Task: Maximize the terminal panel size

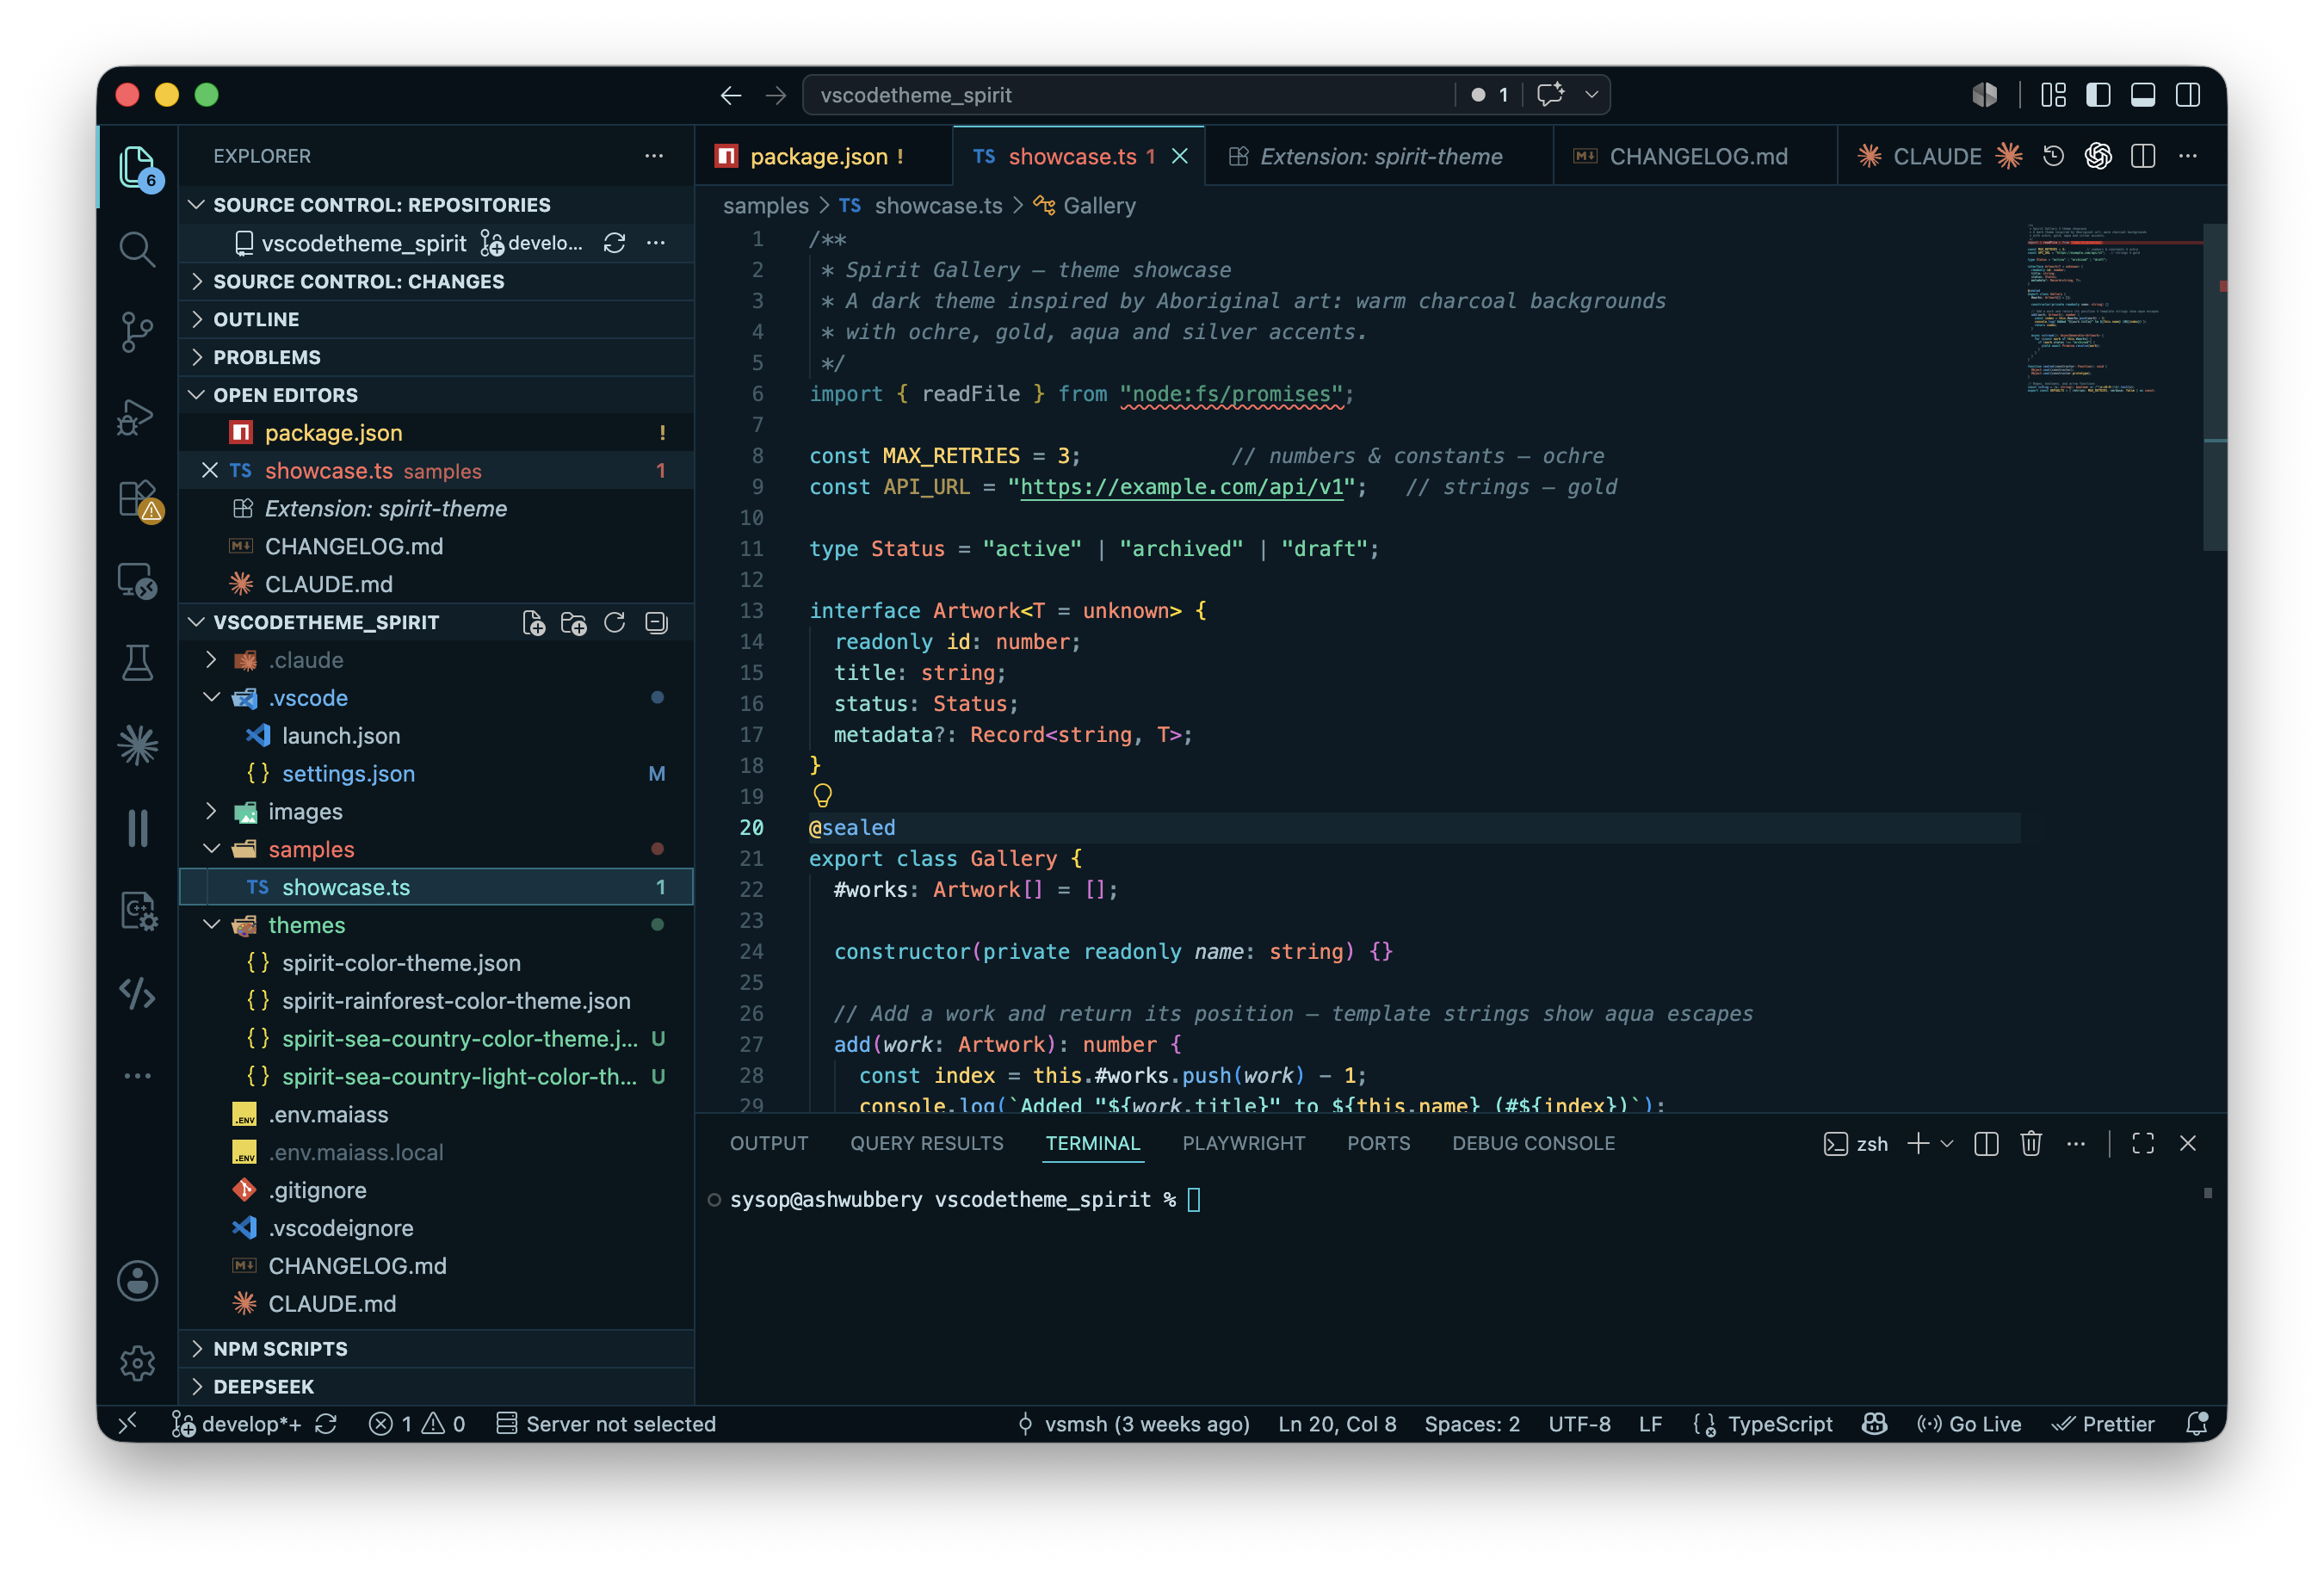Action: [2143, 1143]
